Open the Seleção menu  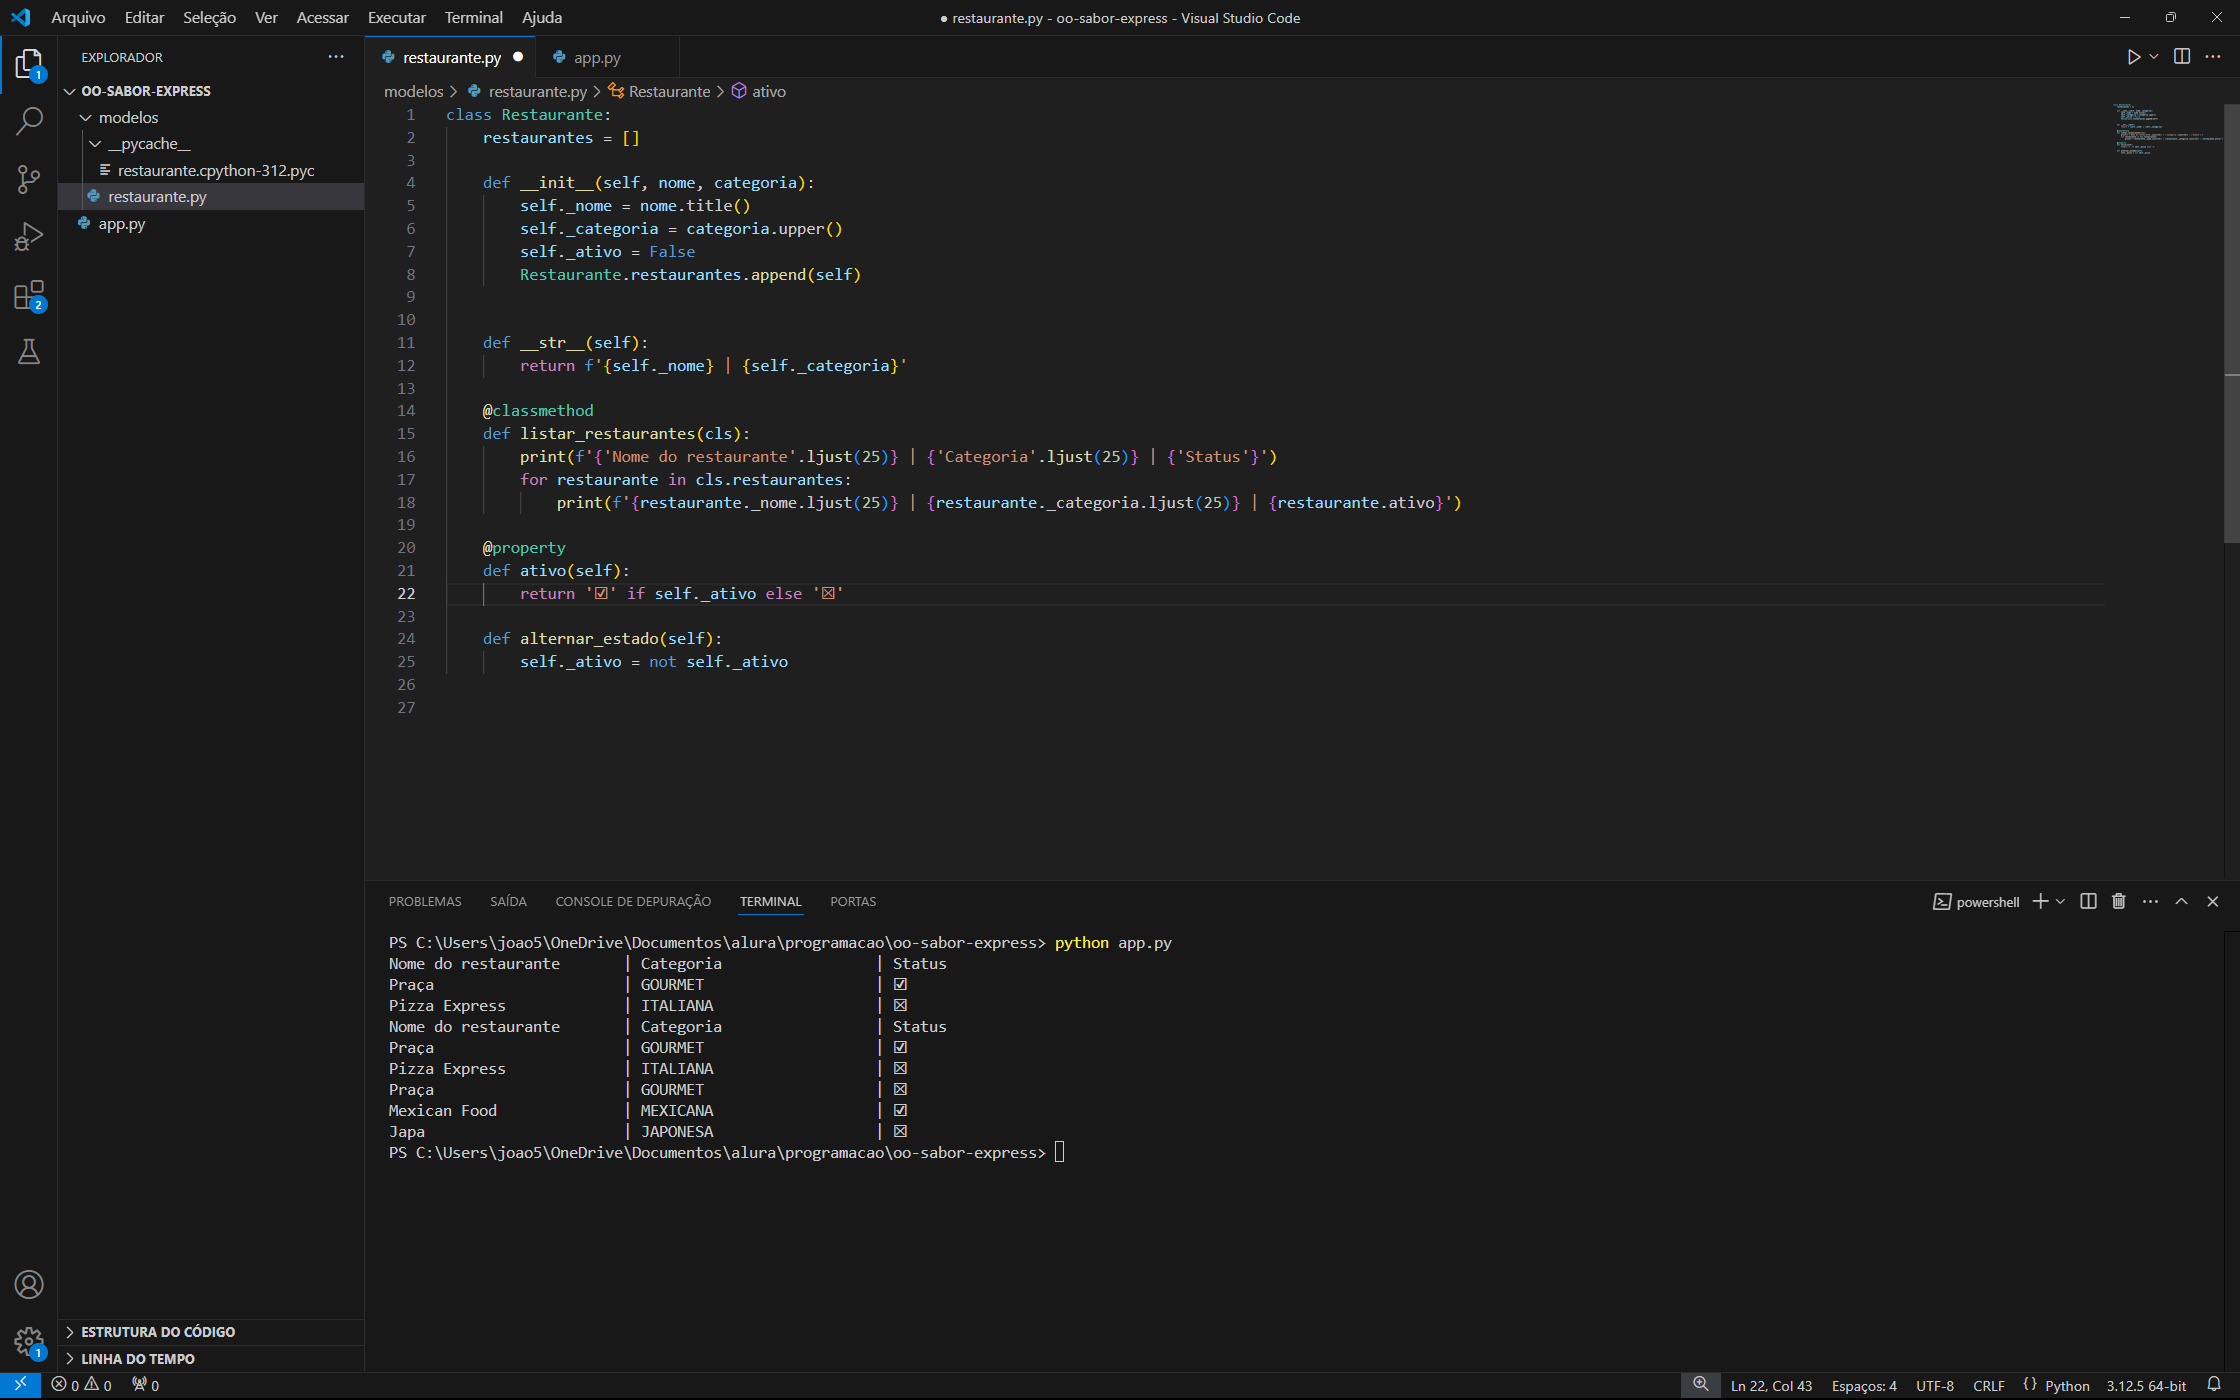point(209,18)
